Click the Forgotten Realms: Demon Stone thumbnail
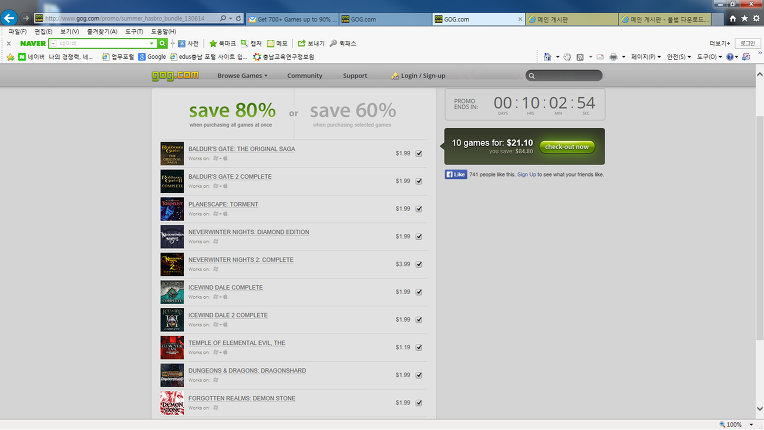764x430 pixels. coord(172,403)
